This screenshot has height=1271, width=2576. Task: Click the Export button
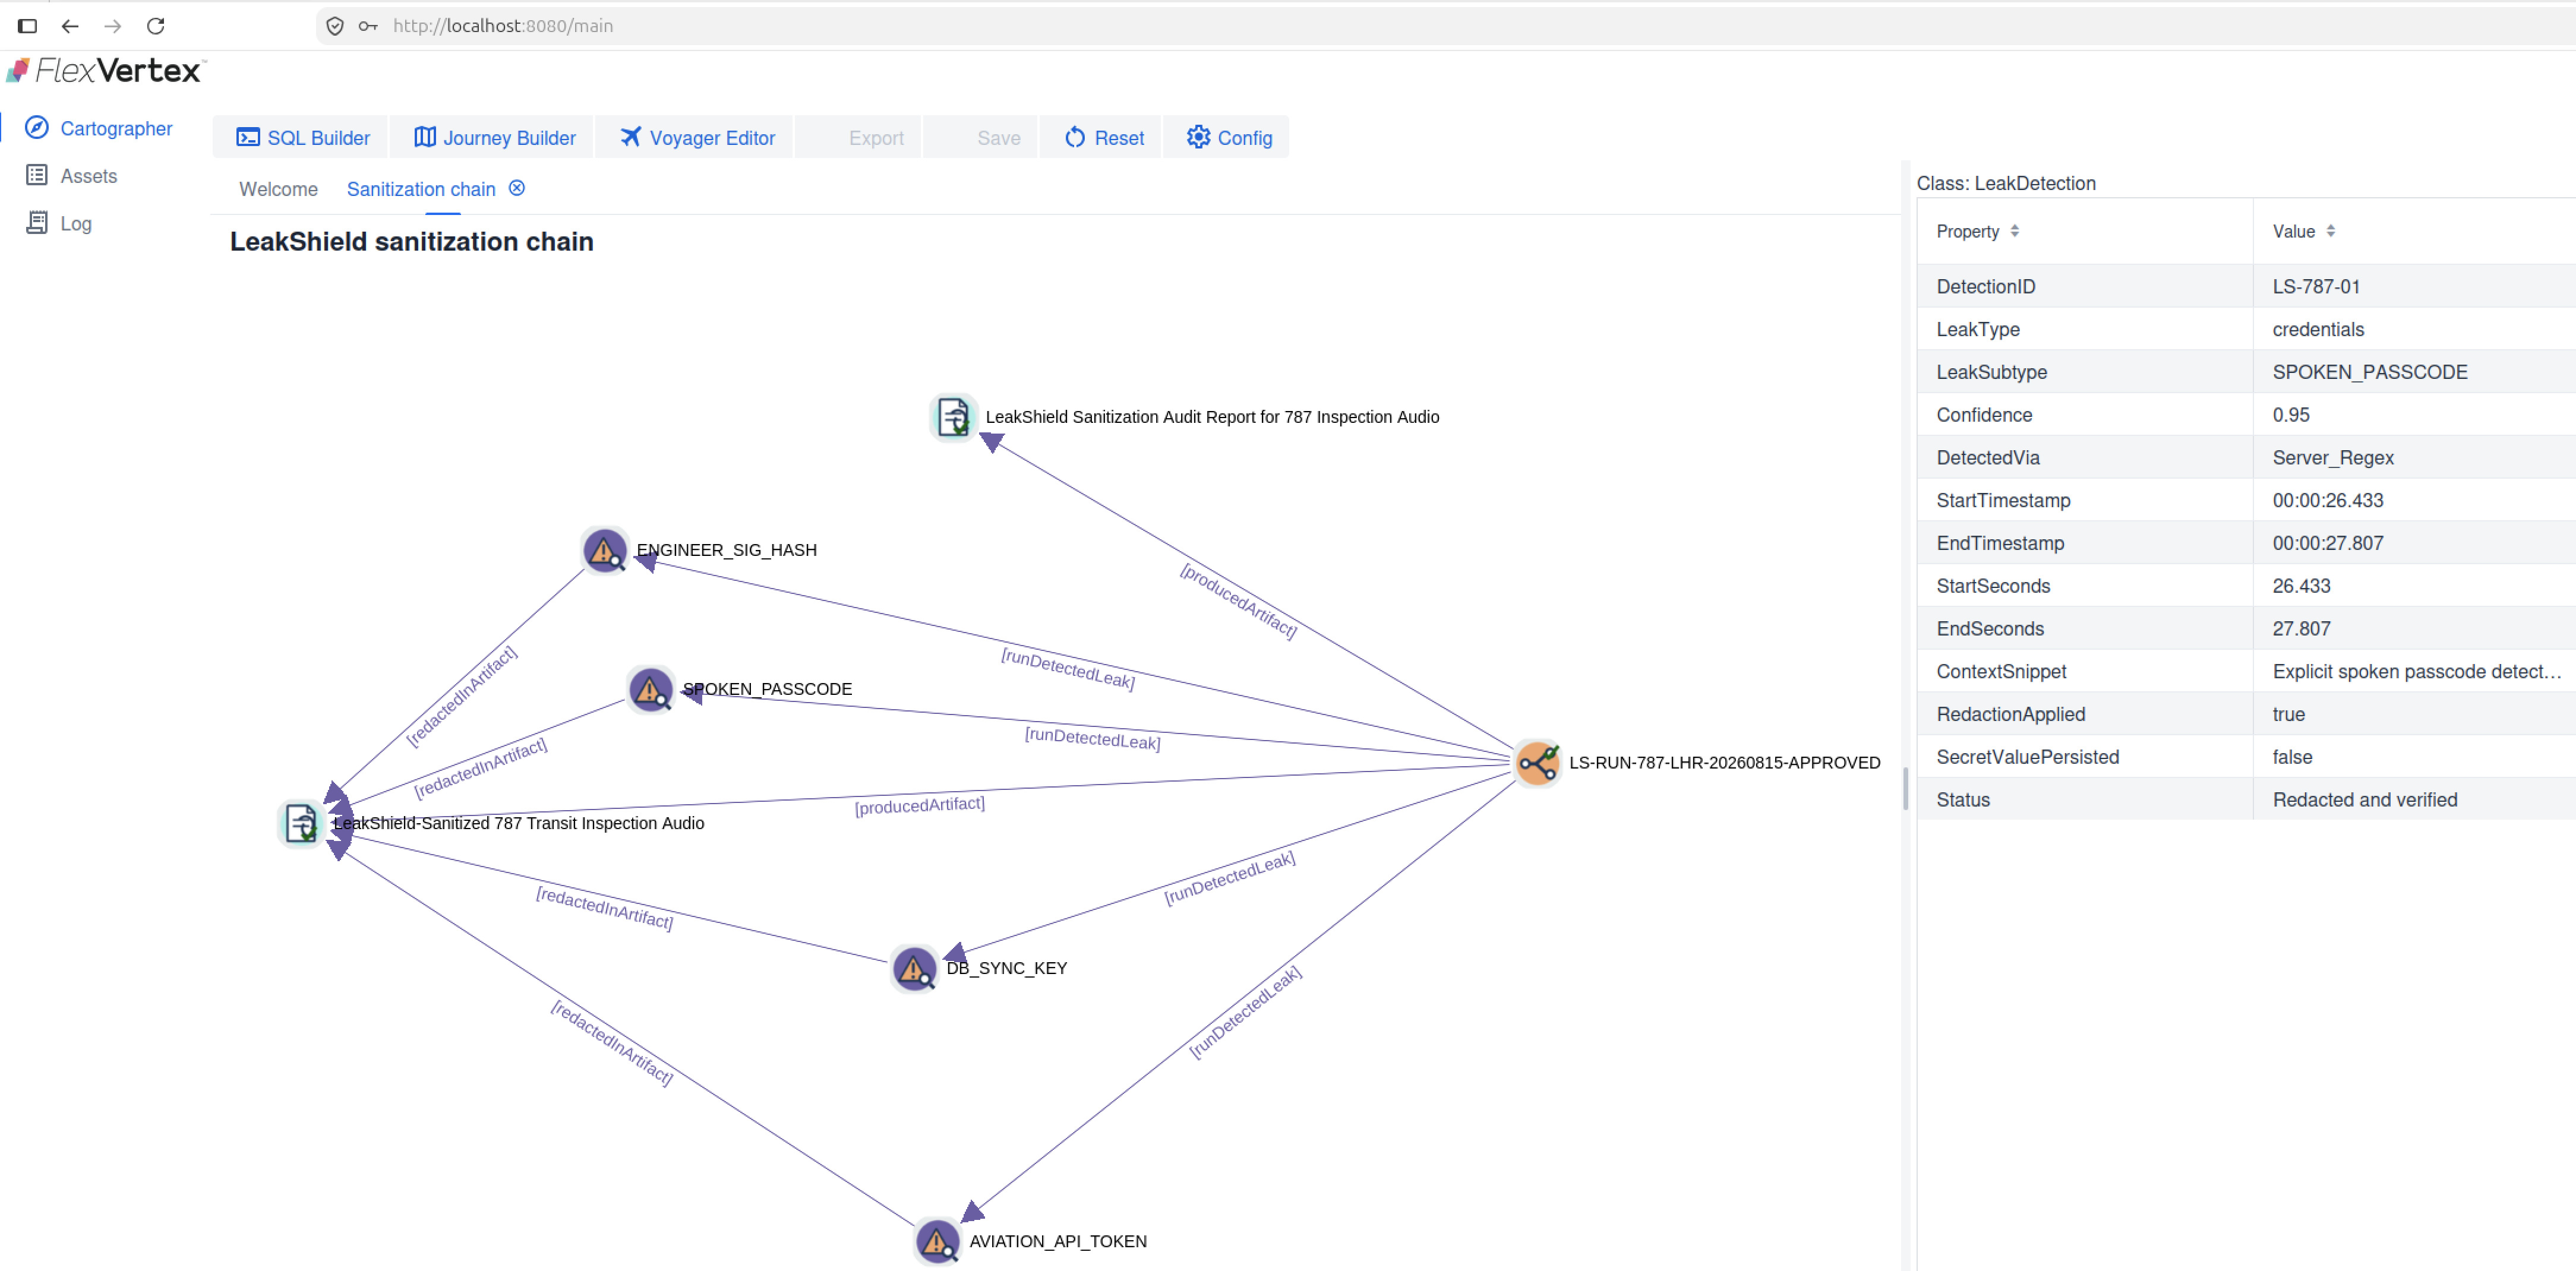point(859,137)
